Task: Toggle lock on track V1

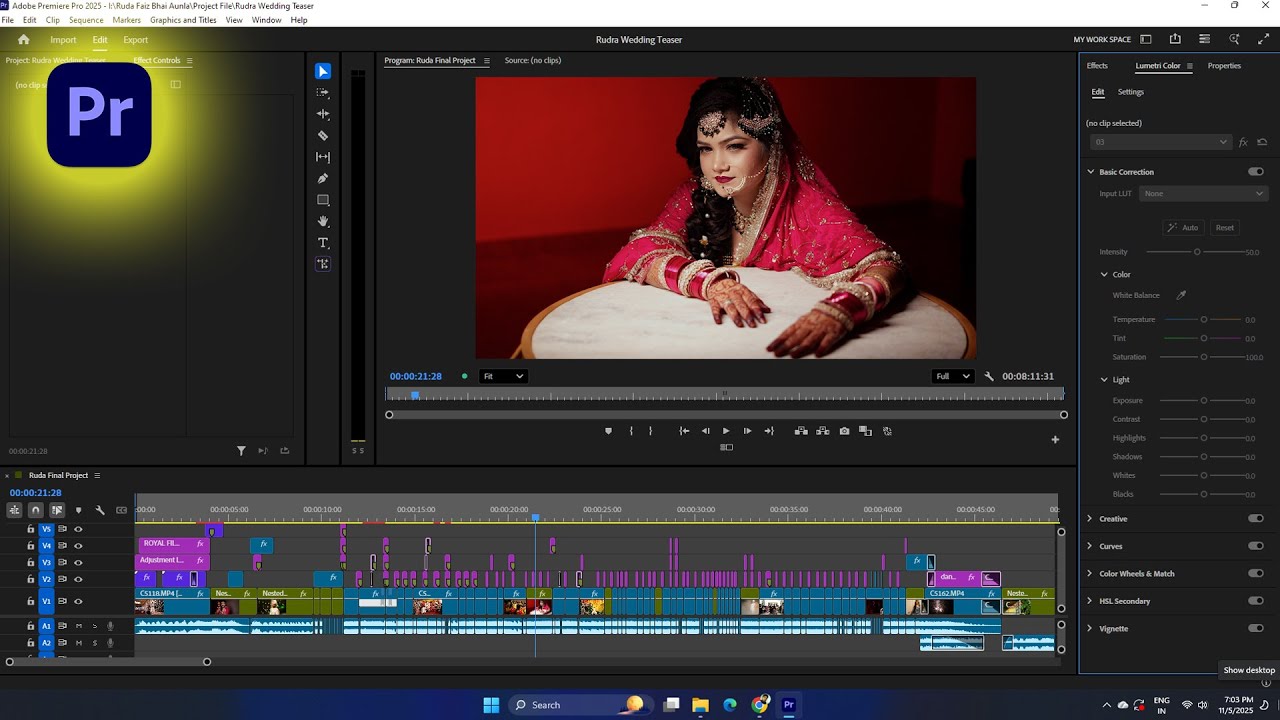Action: pos(30,601)
